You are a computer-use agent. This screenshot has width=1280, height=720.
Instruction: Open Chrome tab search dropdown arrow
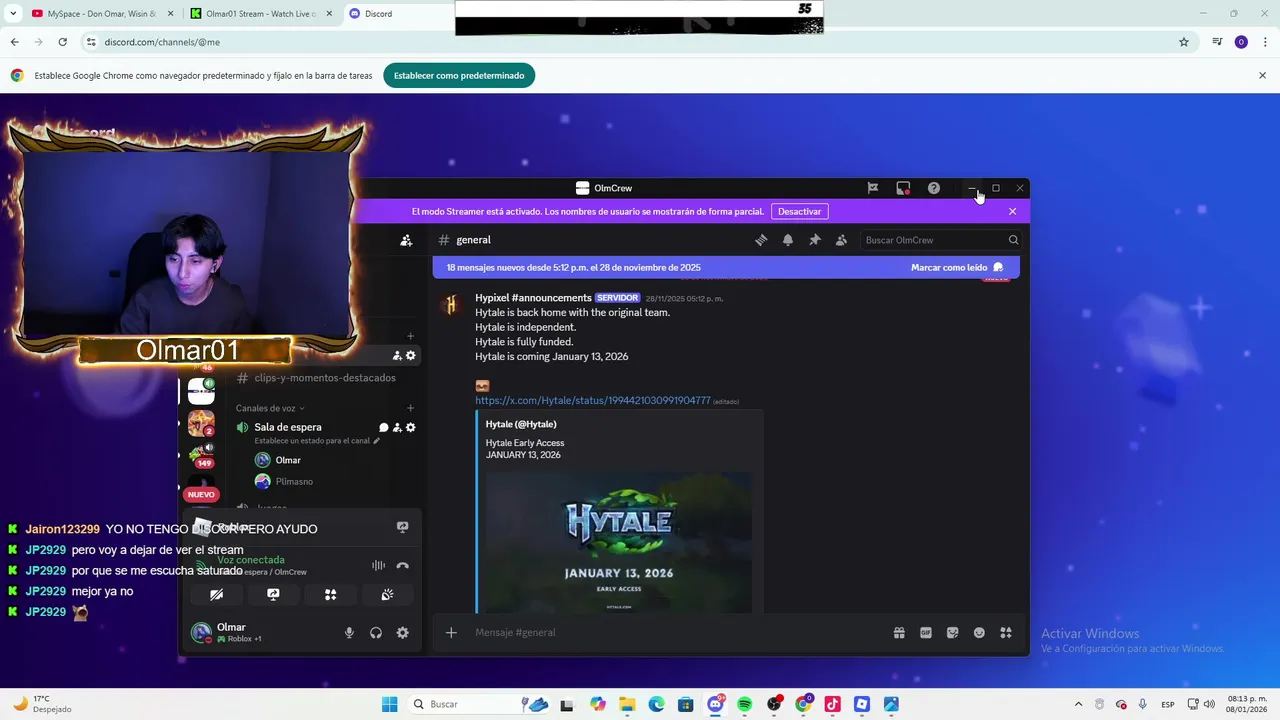tap(13, 14)
